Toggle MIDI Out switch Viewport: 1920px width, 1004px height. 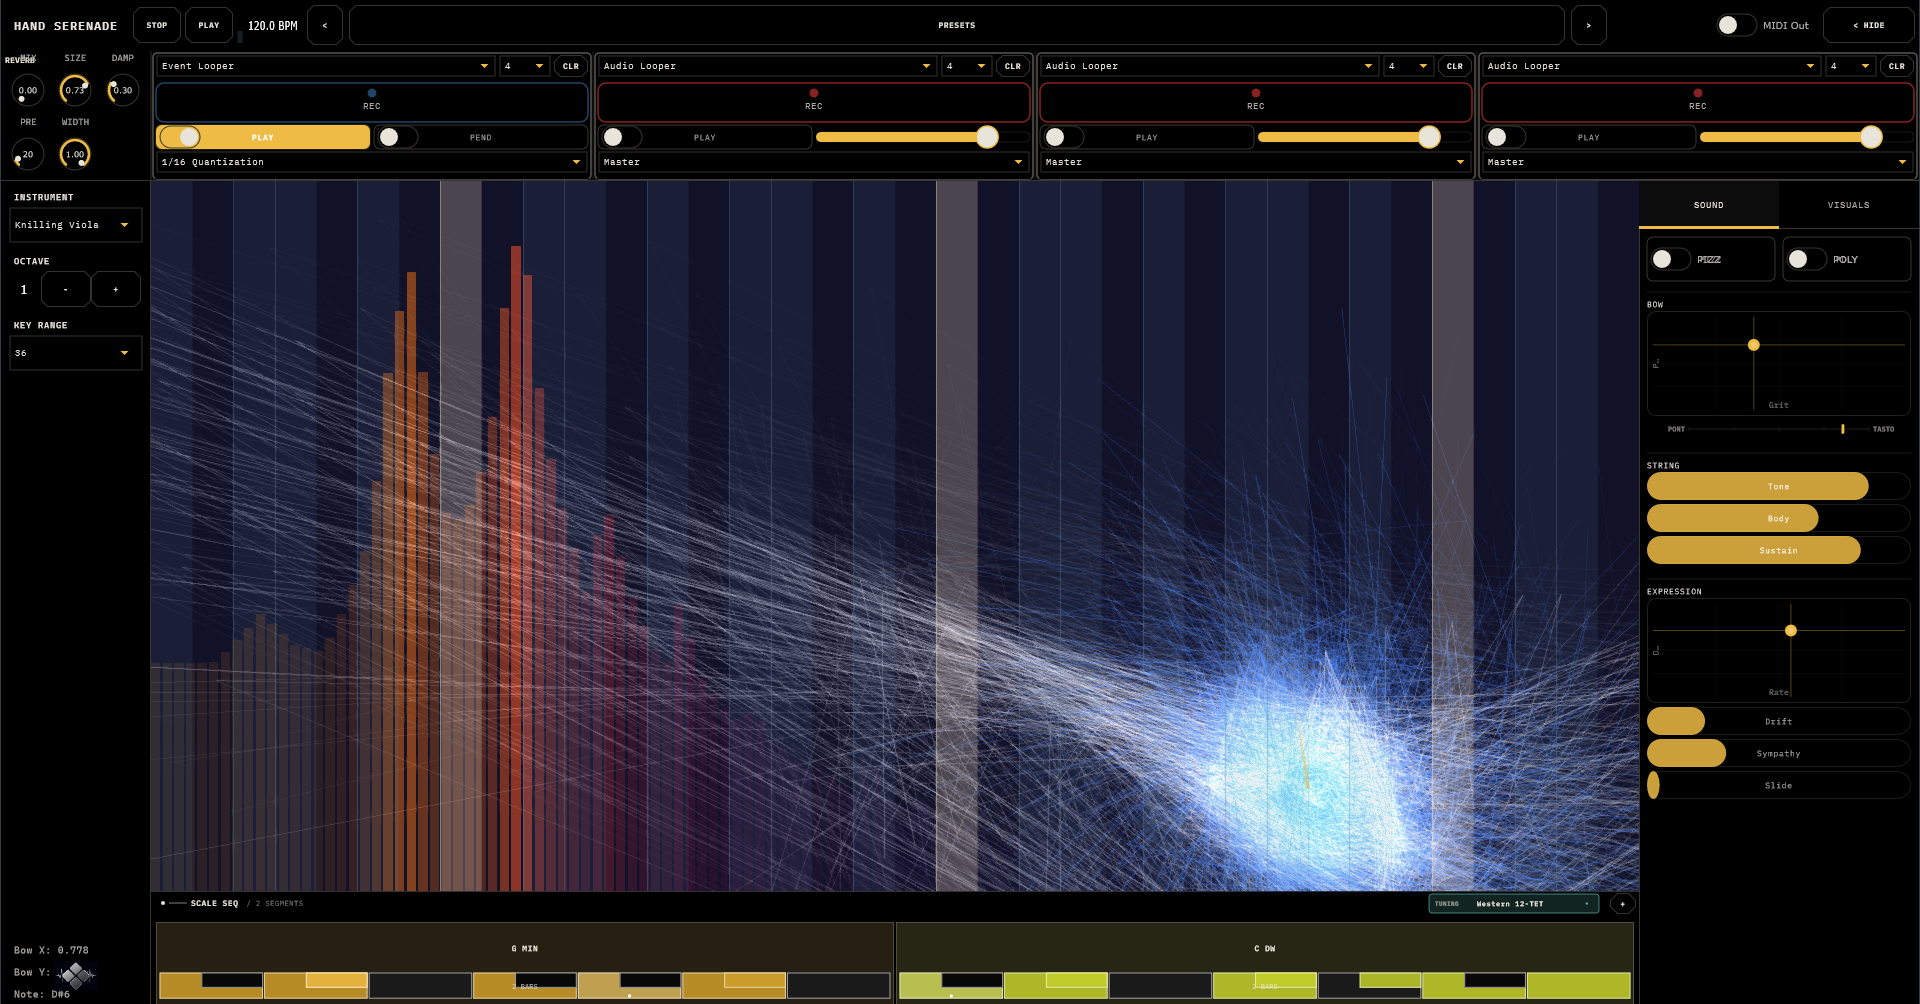tap(1736, 25)
